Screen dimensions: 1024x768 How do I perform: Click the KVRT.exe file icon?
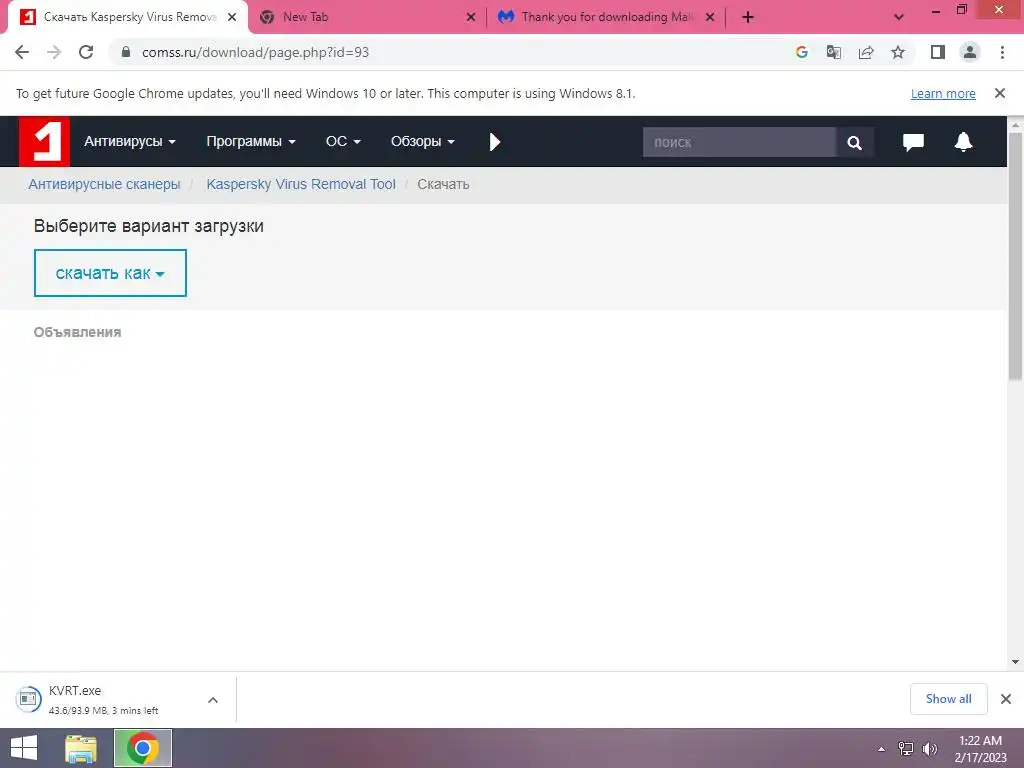pos(28,699)
